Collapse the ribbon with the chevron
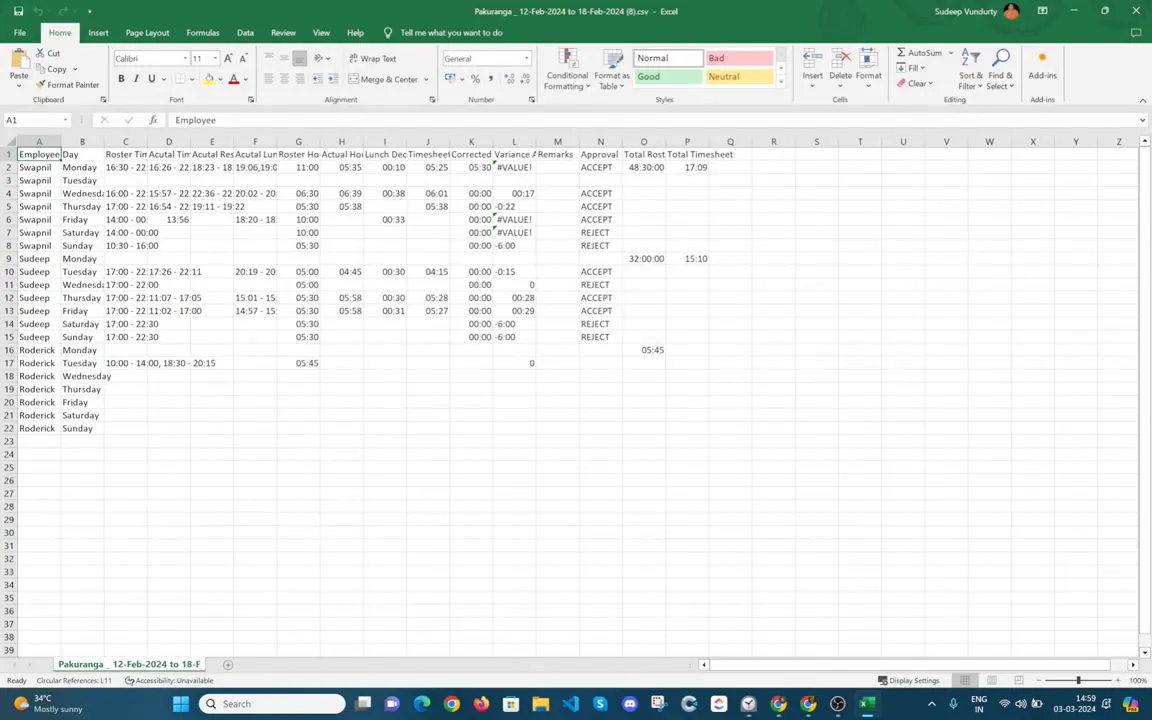Viewport: 1152px width, 720px height. [x=1142, y=100]
